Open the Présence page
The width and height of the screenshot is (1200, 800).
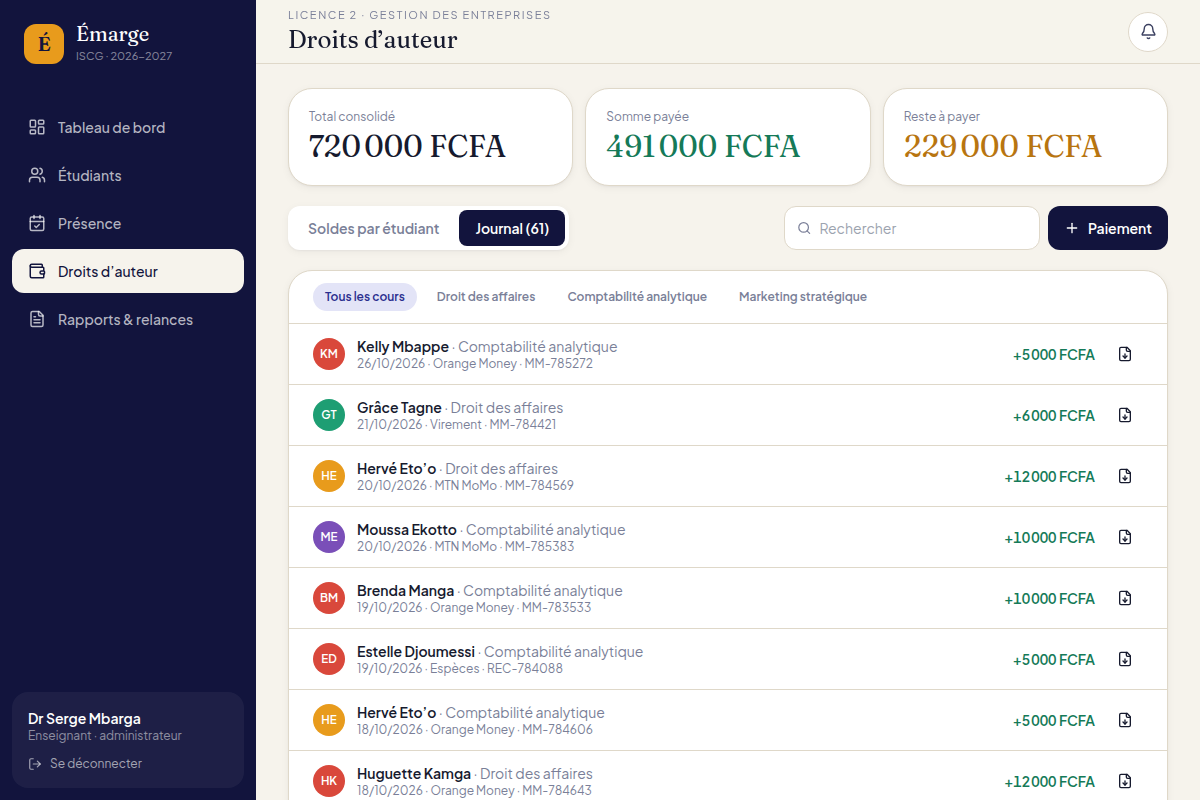click(128, 223)
